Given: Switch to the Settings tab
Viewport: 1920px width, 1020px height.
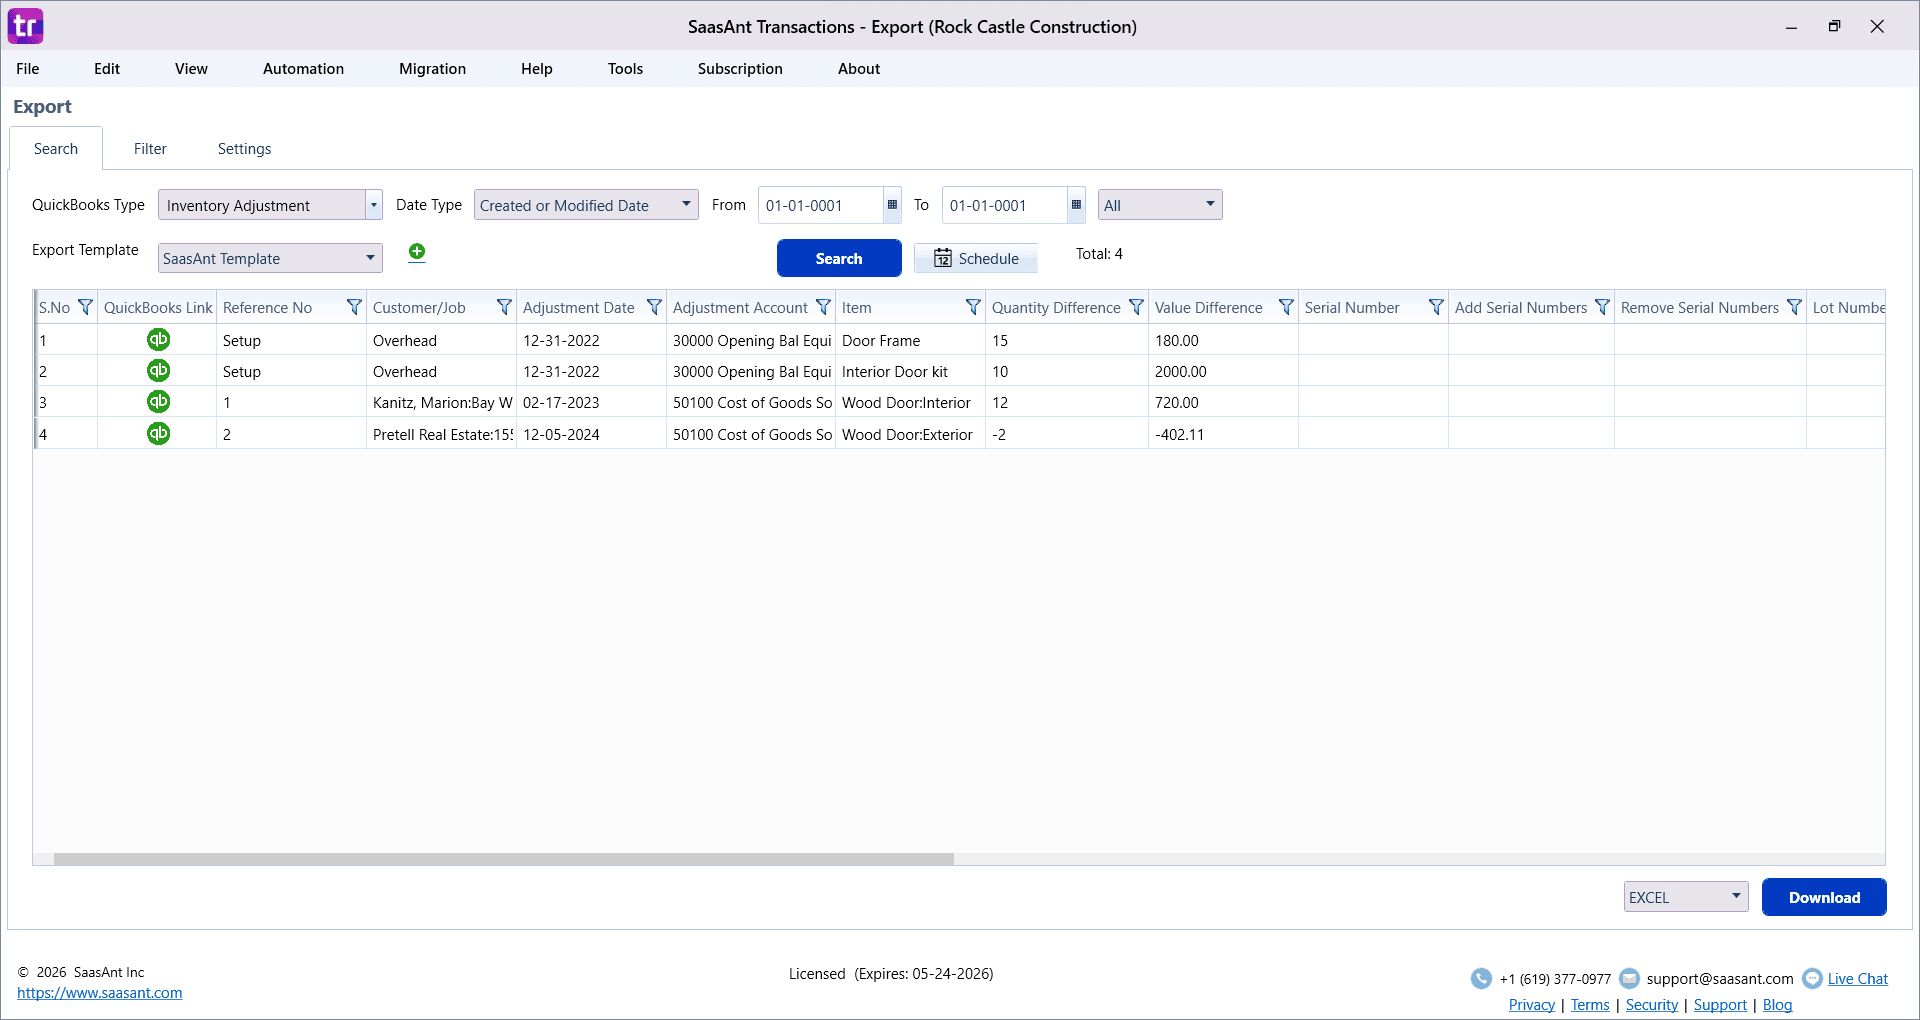Looking at the screenshot, I should pos(244,149).
